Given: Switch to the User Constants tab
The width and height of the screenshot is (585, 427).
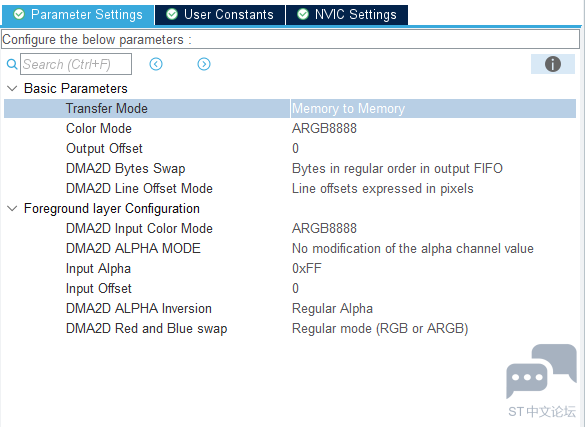Looking at the screenshot, I should [x=220, y=15].
